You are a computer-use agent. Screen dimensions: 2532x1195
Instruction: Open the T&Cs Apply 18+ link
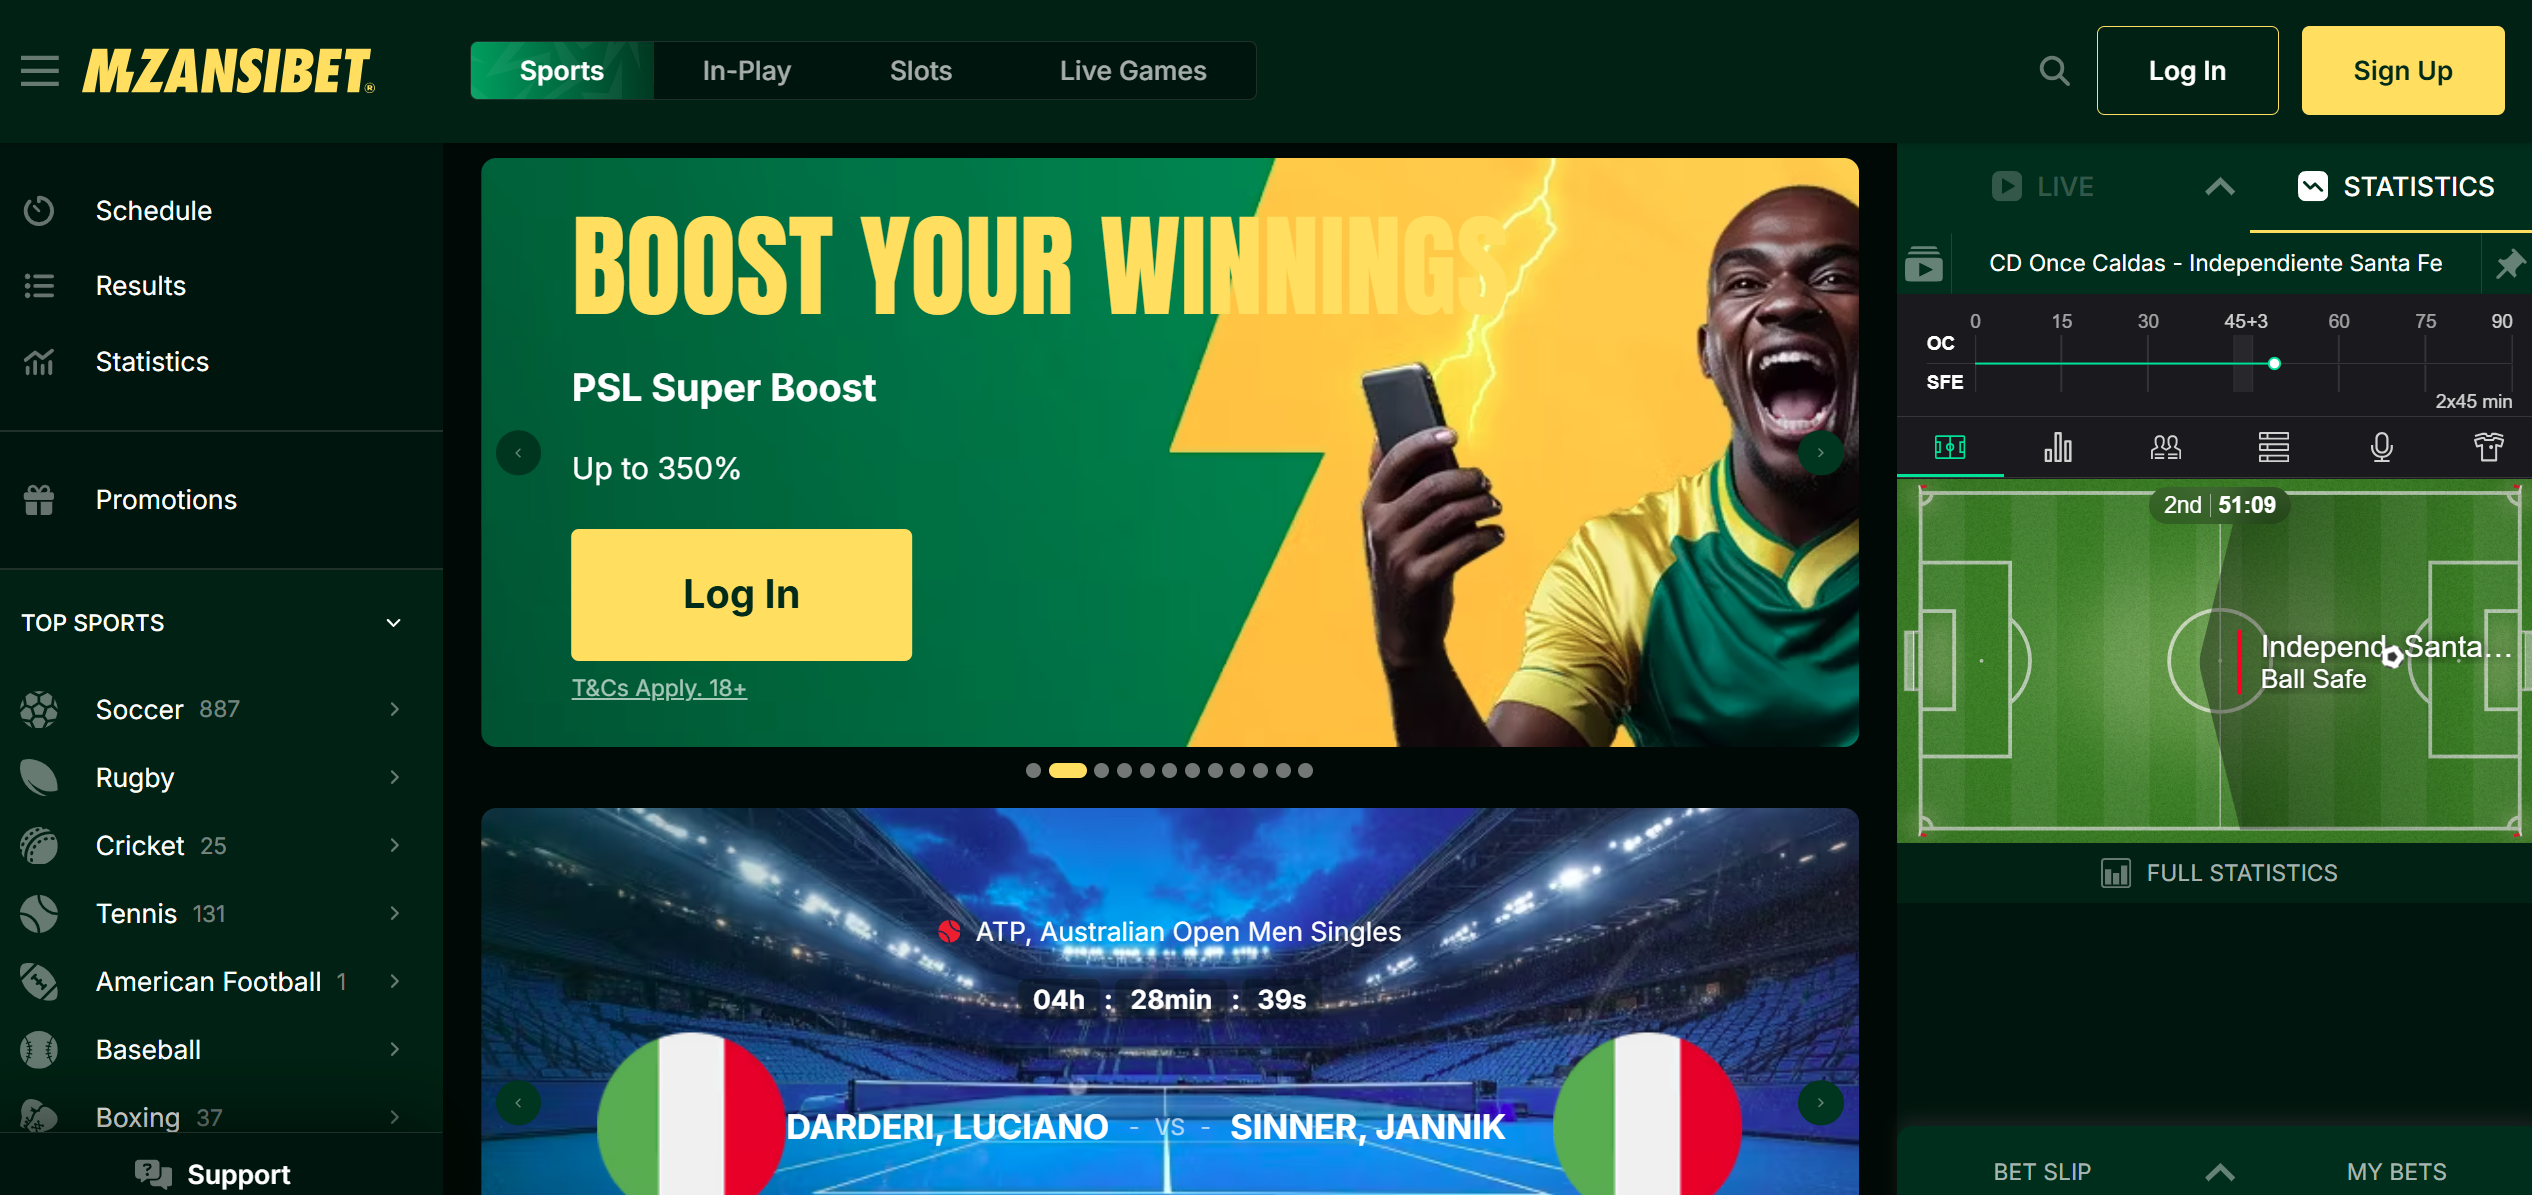click(659, 688)
